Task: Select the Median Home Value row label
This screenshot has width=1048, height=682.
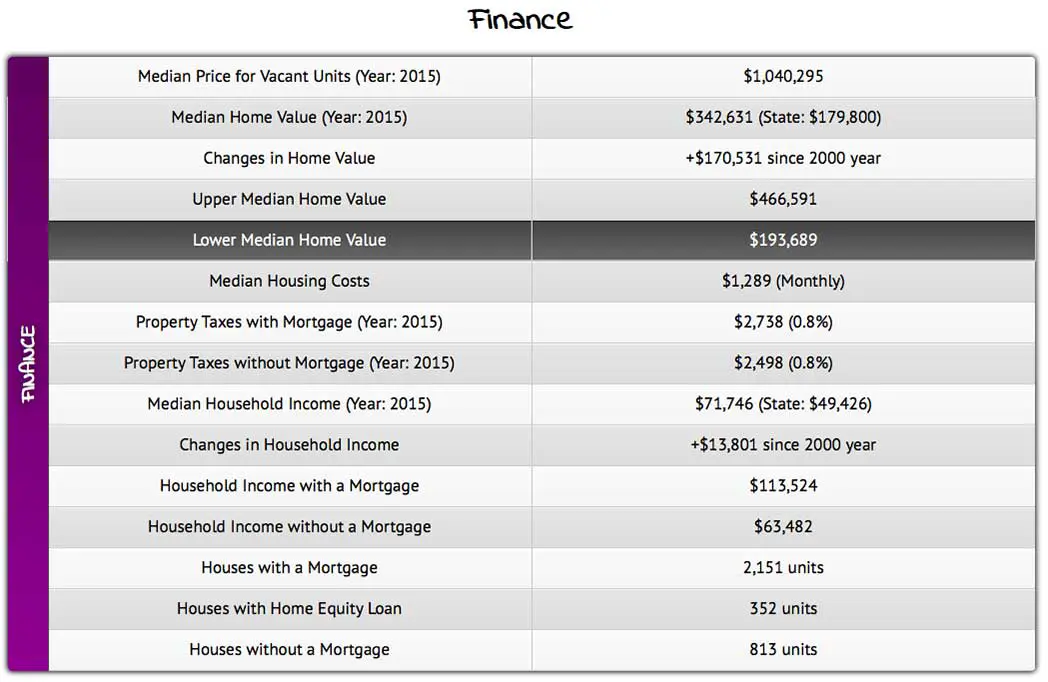Action: pos(289,117)
